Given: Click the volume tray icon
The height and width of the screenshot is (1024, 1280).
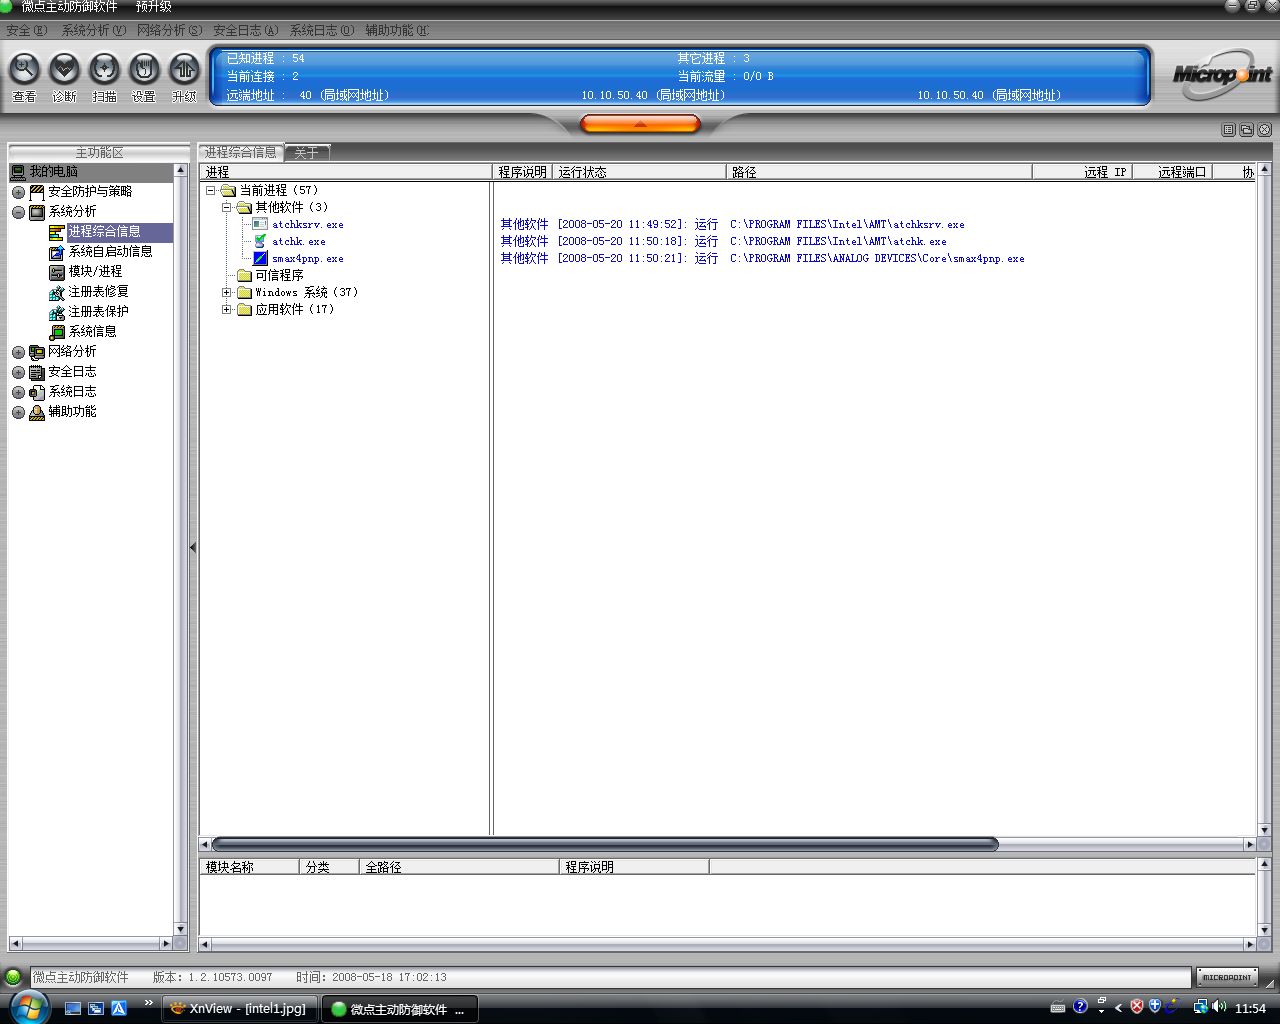Looking at the screenshot, I should click(1218, 1007).
